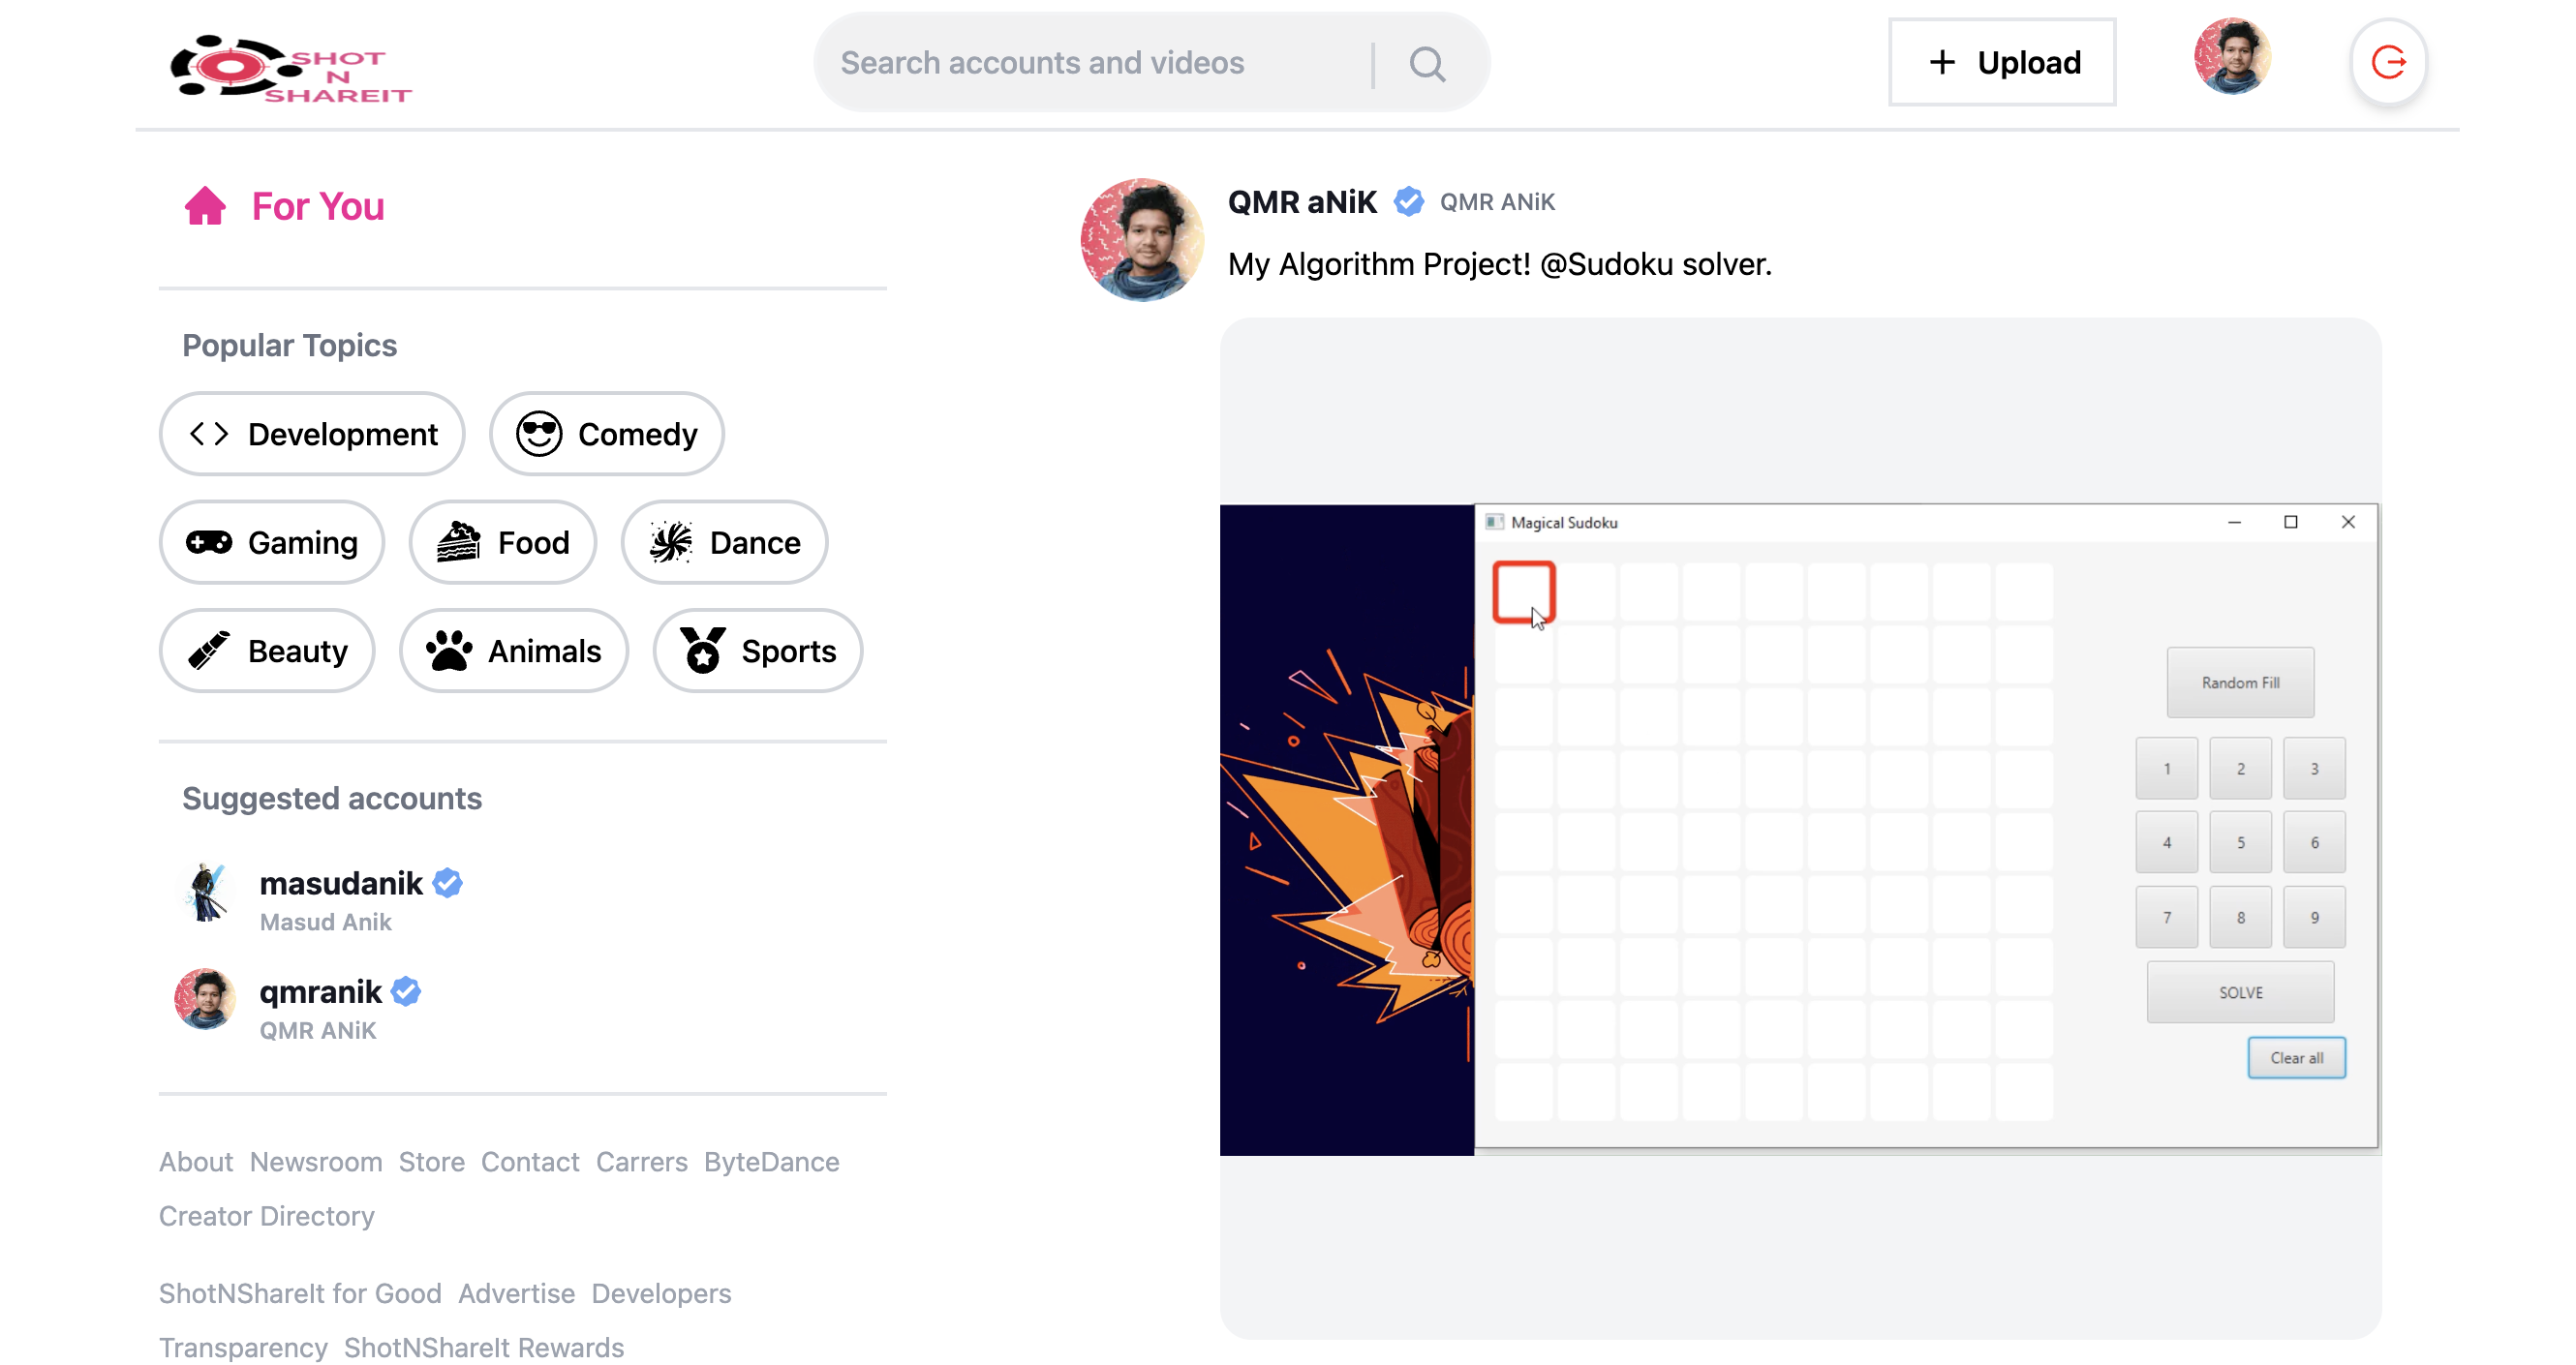Click the Dance swirl icon
Screen dimensions: 2576x1365
point(674,542)
